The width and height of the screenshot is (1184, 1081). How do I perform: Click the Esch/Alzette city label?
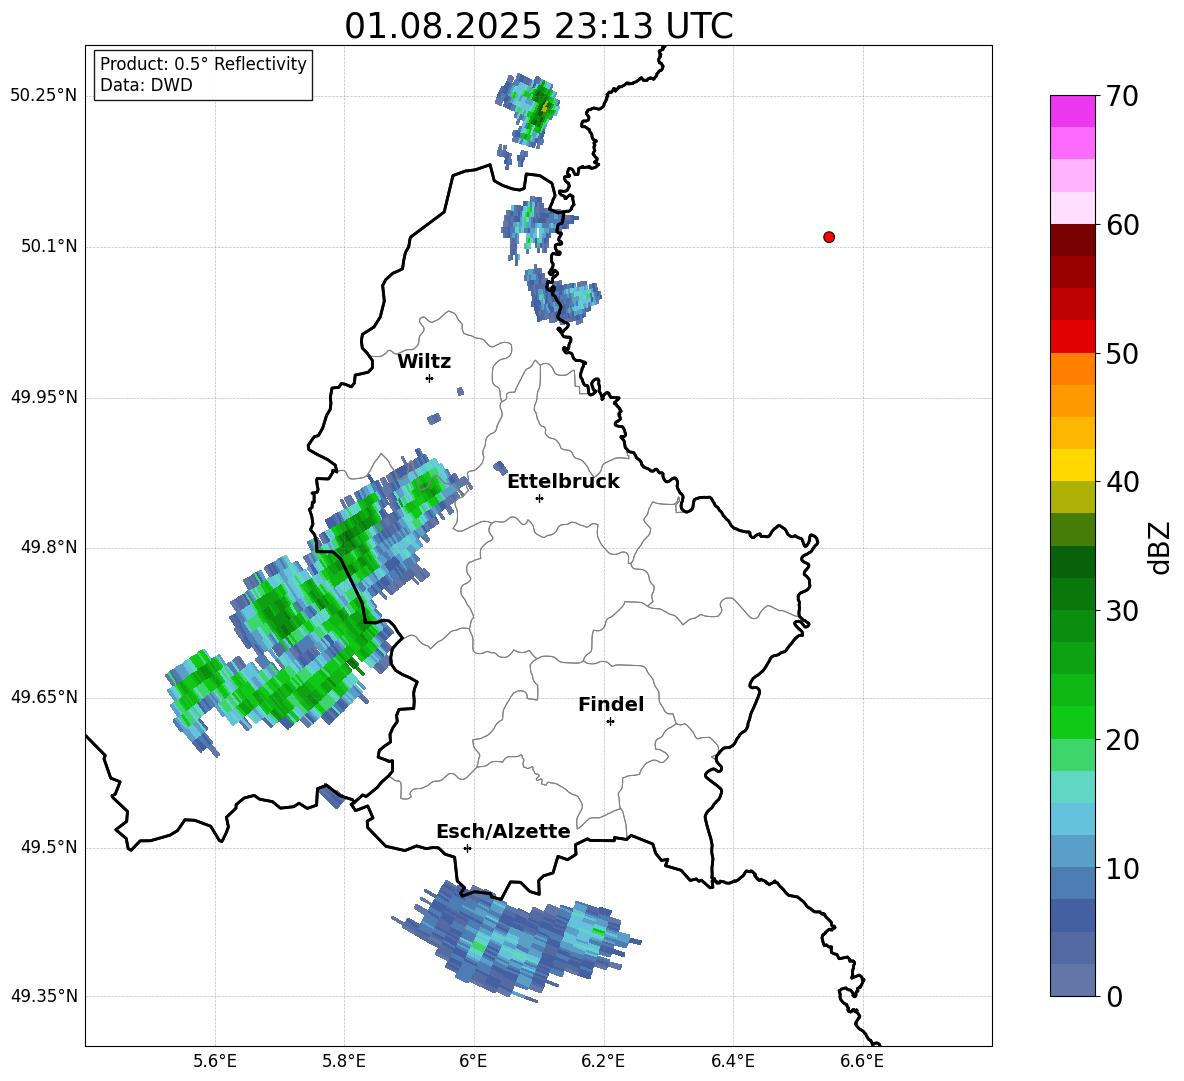click(503, 831)
